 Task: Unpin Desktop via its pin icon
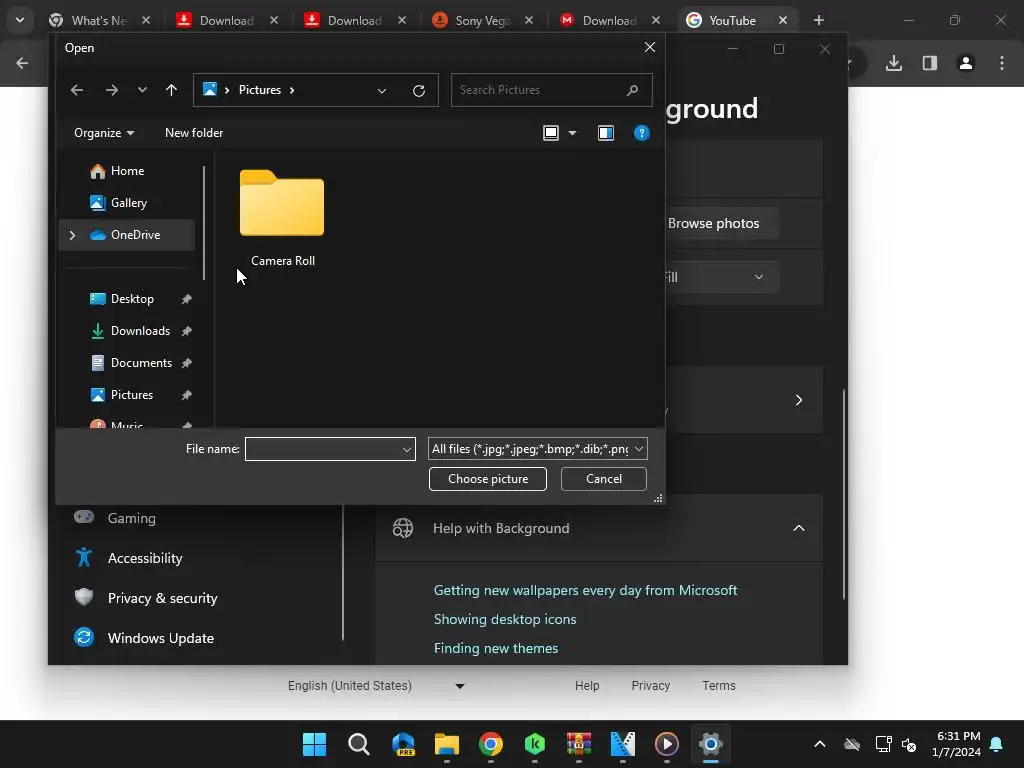pos(187,298)
